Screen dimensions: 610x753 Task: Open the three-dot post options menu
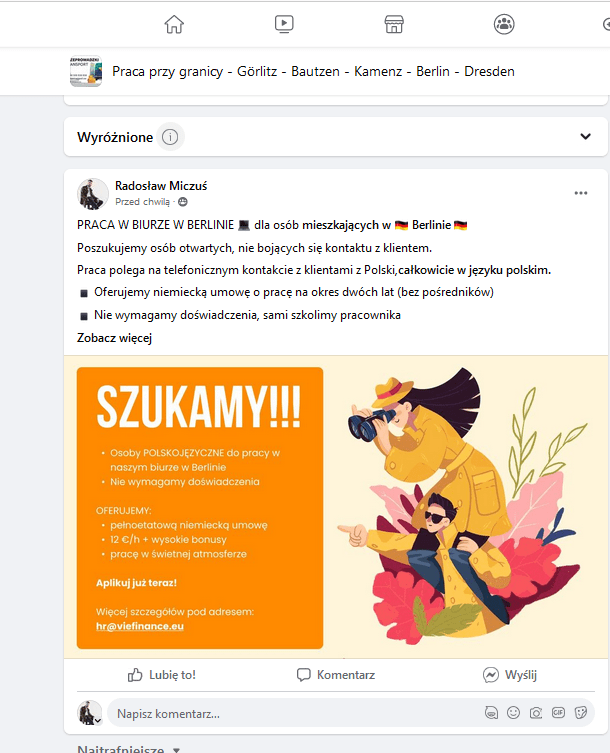tap(581, 193)
